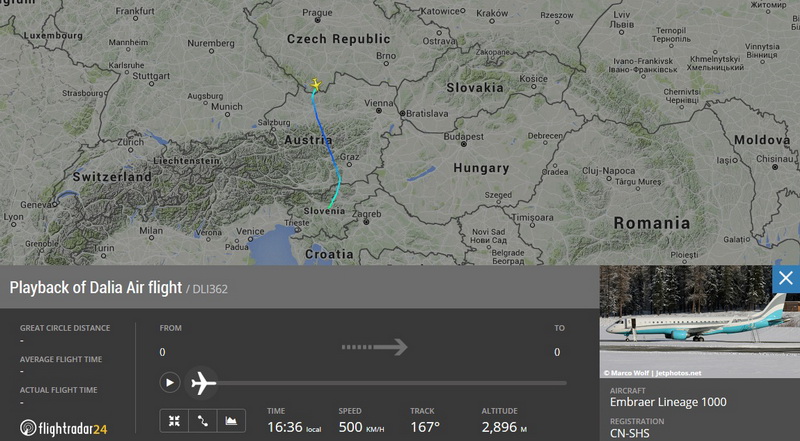Screen dimensions: 800x441
Task: Open the Embraer Lineage aircraft photo
Action: pyautogui.click(x=699, y=321)
